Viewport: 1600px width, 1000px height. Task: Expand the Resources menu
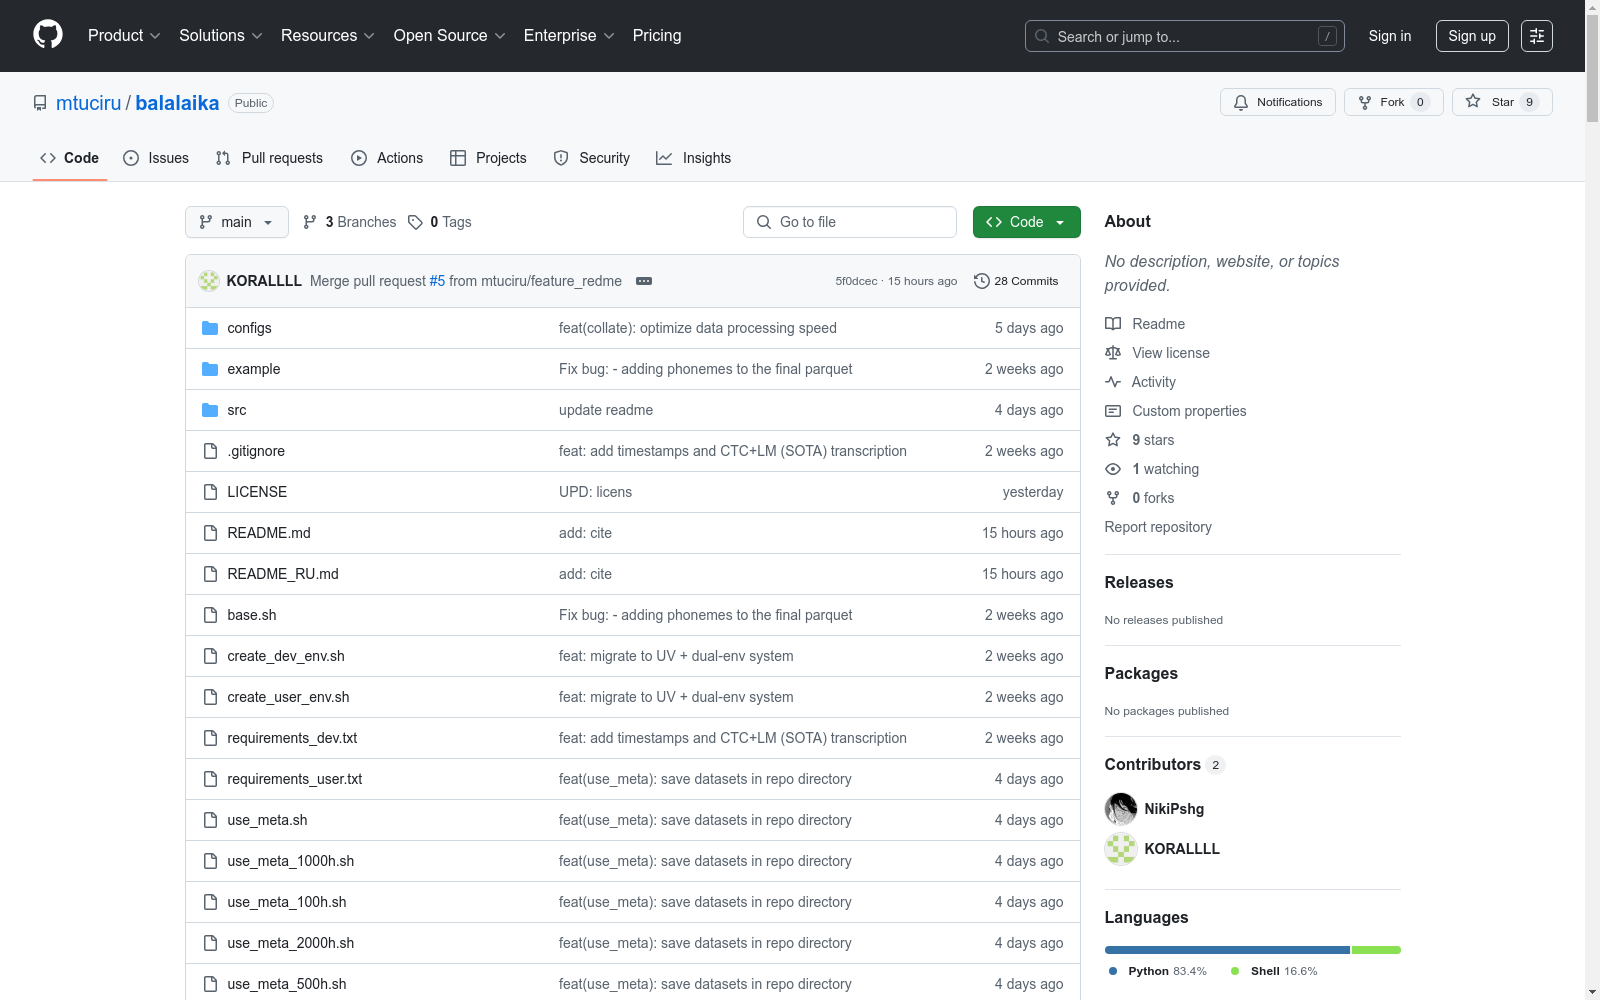[x=328, y=35]
